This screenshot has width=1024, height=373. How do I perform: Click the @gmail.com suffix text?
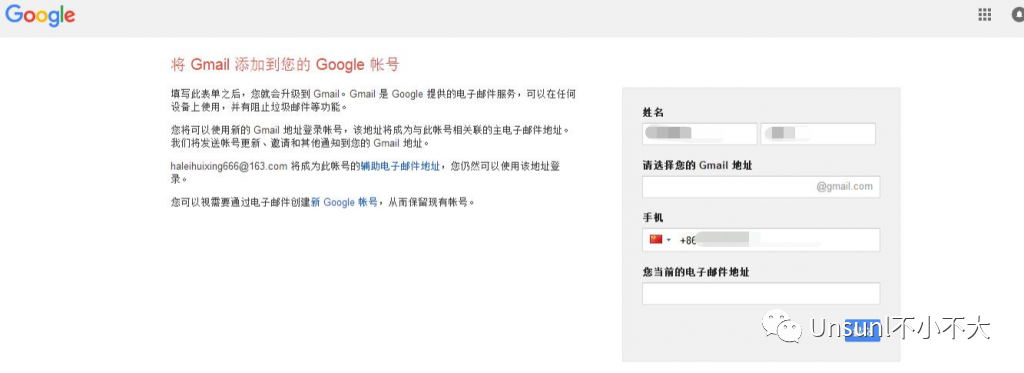pos(844,186)
